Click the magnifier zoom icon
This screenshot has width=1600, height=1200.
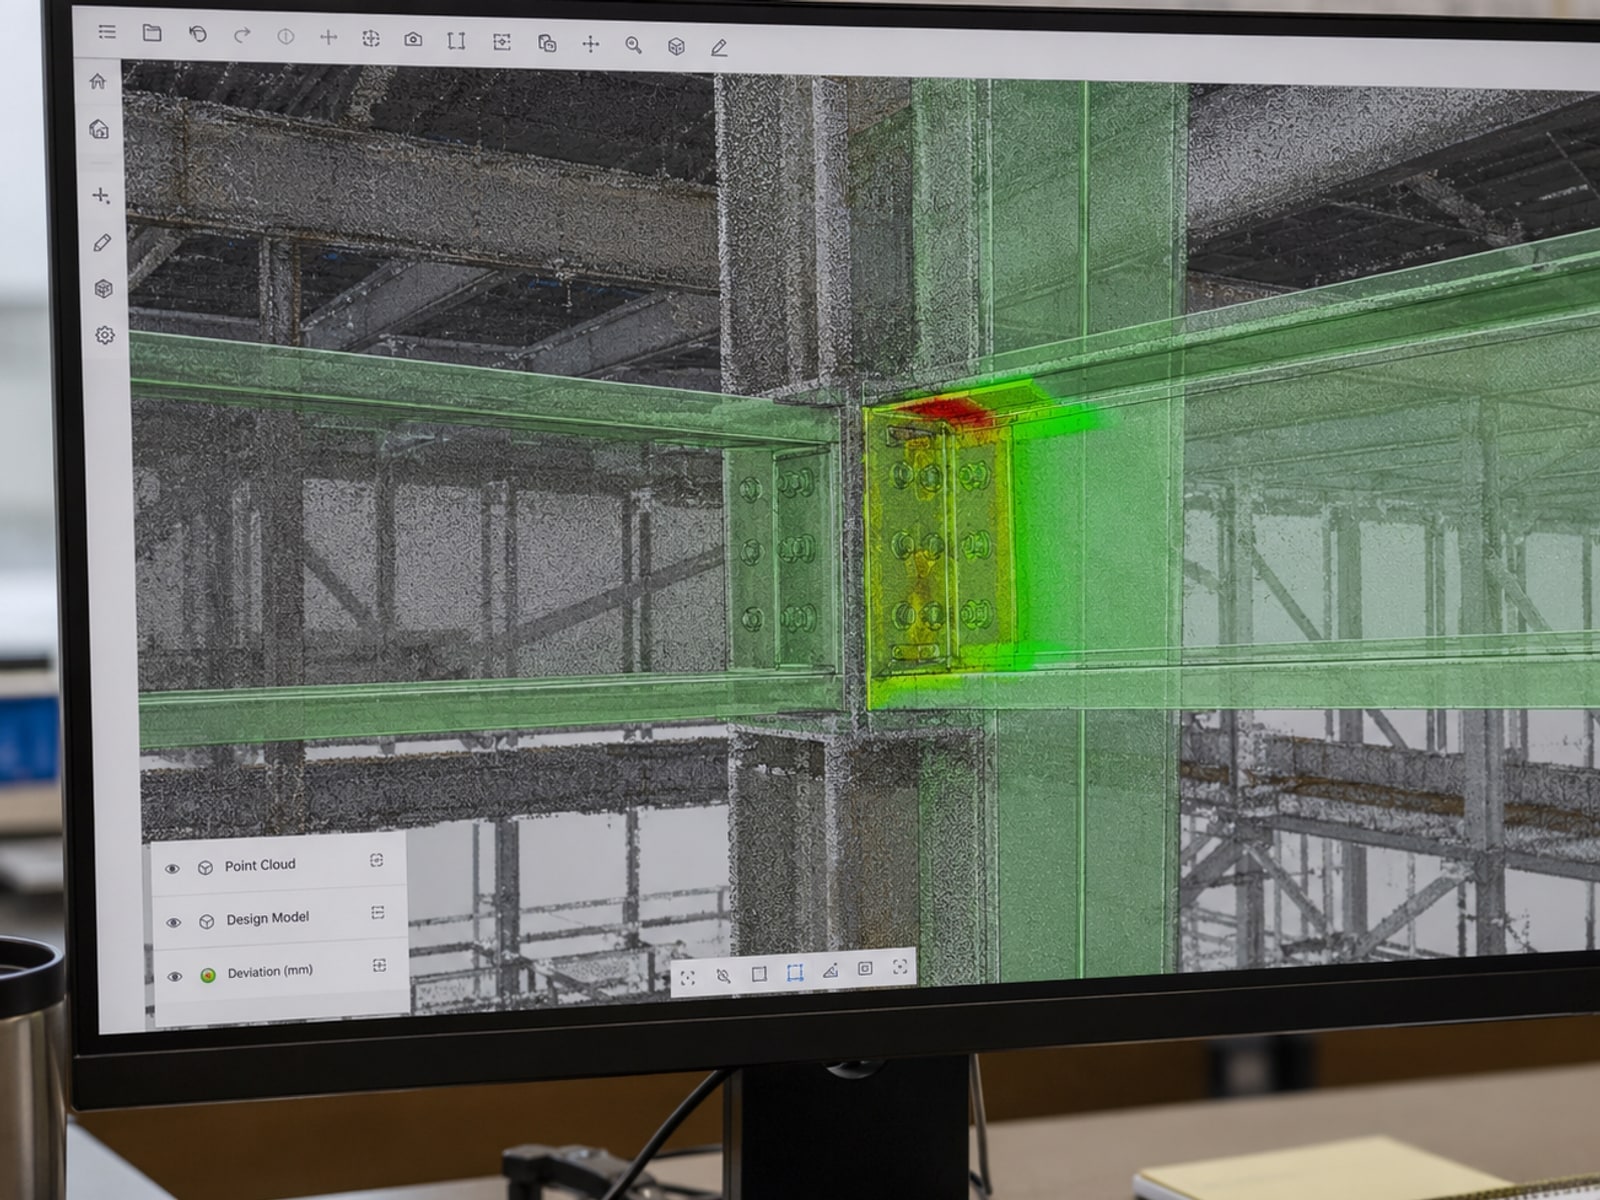tap(633, 45)
